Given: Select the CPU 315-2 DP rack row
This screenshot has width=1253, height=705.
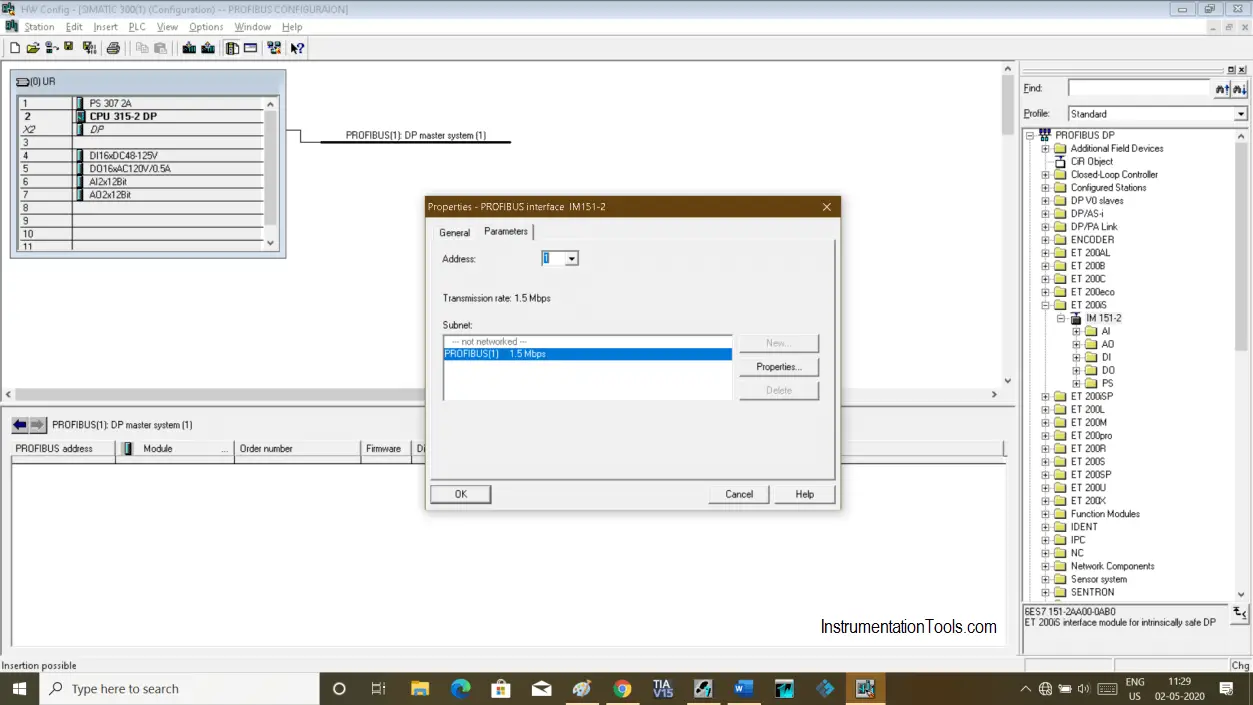Looking at the screenshot, I should 140,116.
